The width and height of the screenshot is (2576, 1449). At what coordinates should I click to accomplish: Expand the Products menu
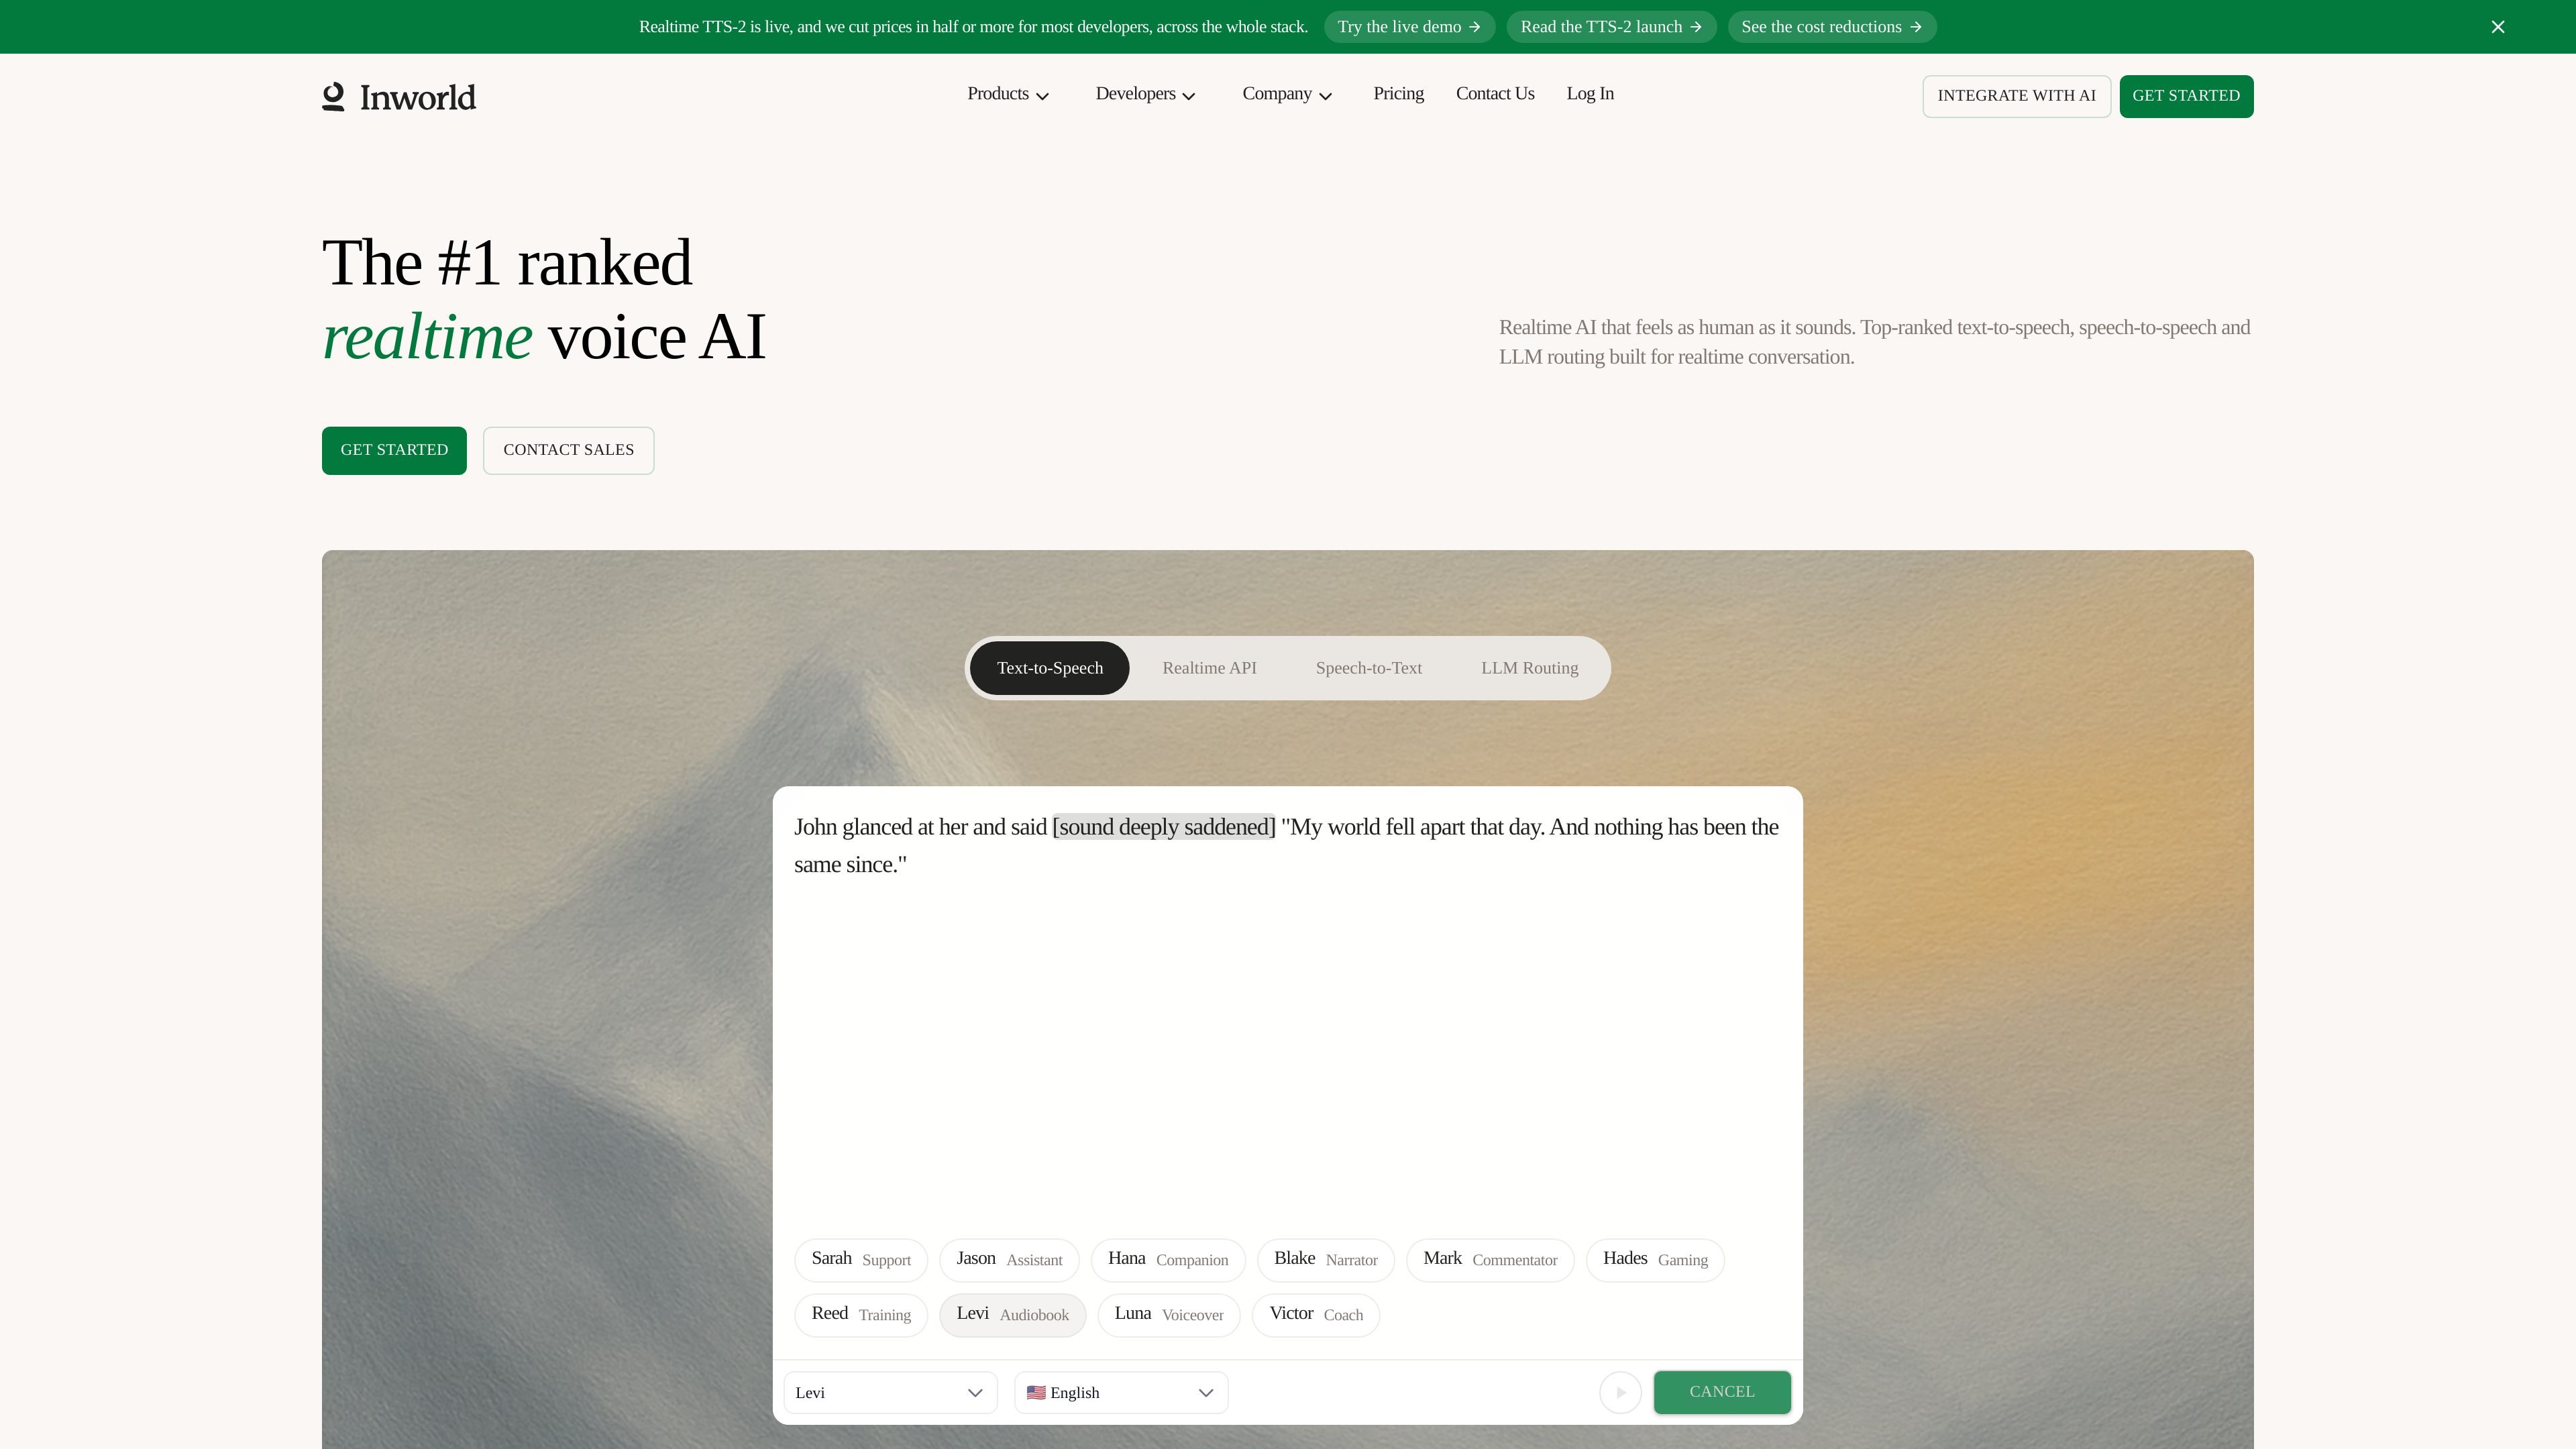click(x=1008, y=94)
